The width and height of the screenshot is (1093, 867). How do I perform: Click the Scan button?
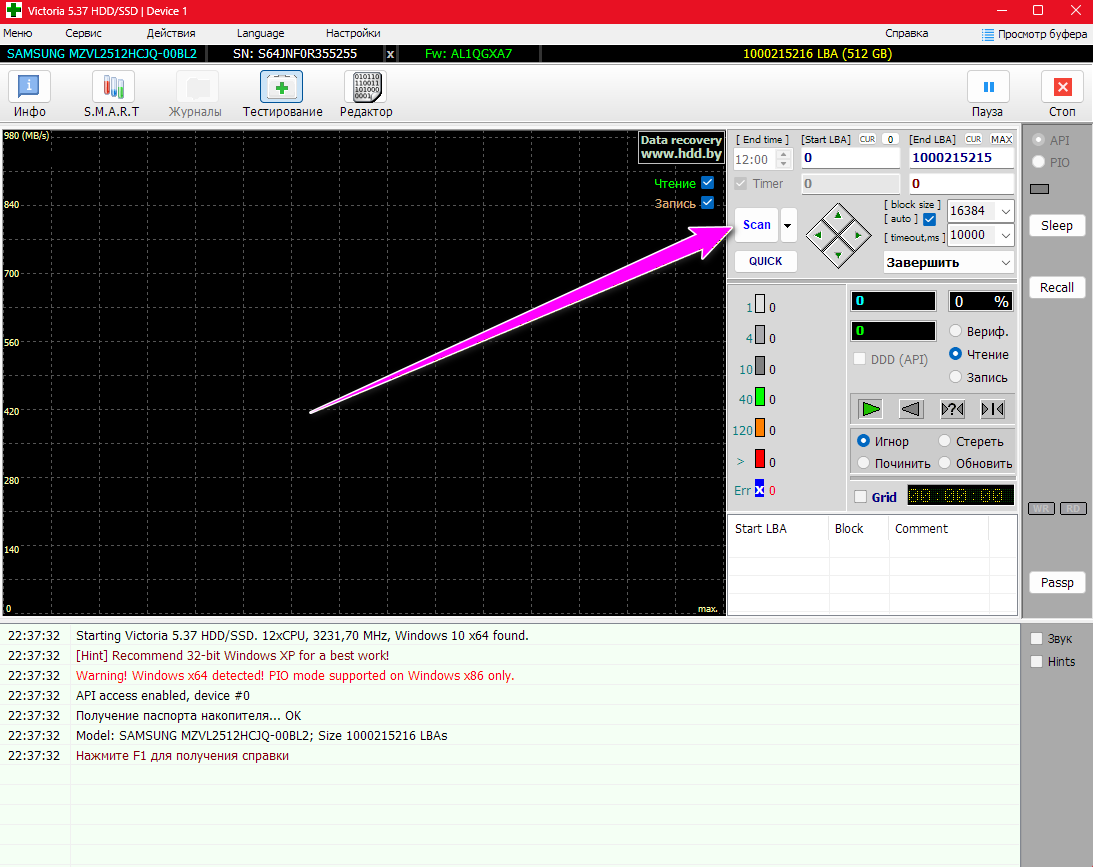click(756, 225)
